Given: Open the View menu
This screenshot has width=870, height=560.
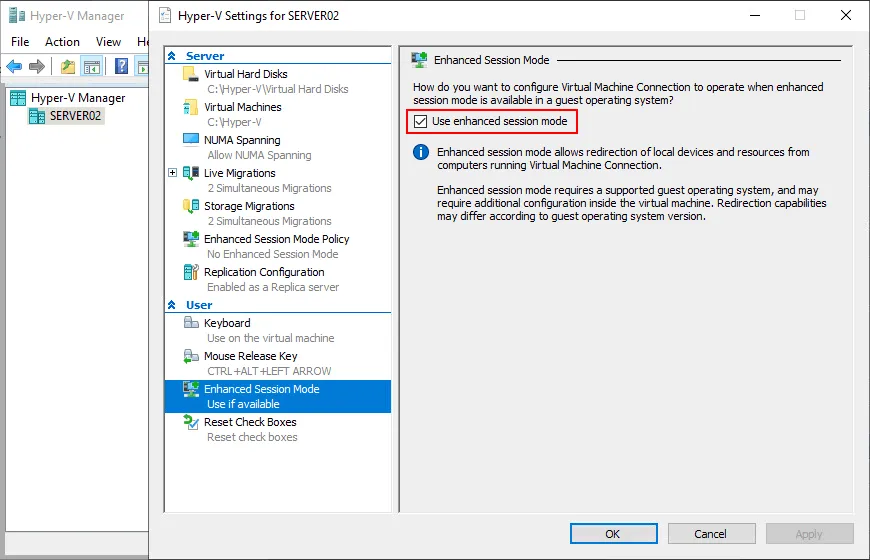Looking at the screenshot, I should coord(108,42).
